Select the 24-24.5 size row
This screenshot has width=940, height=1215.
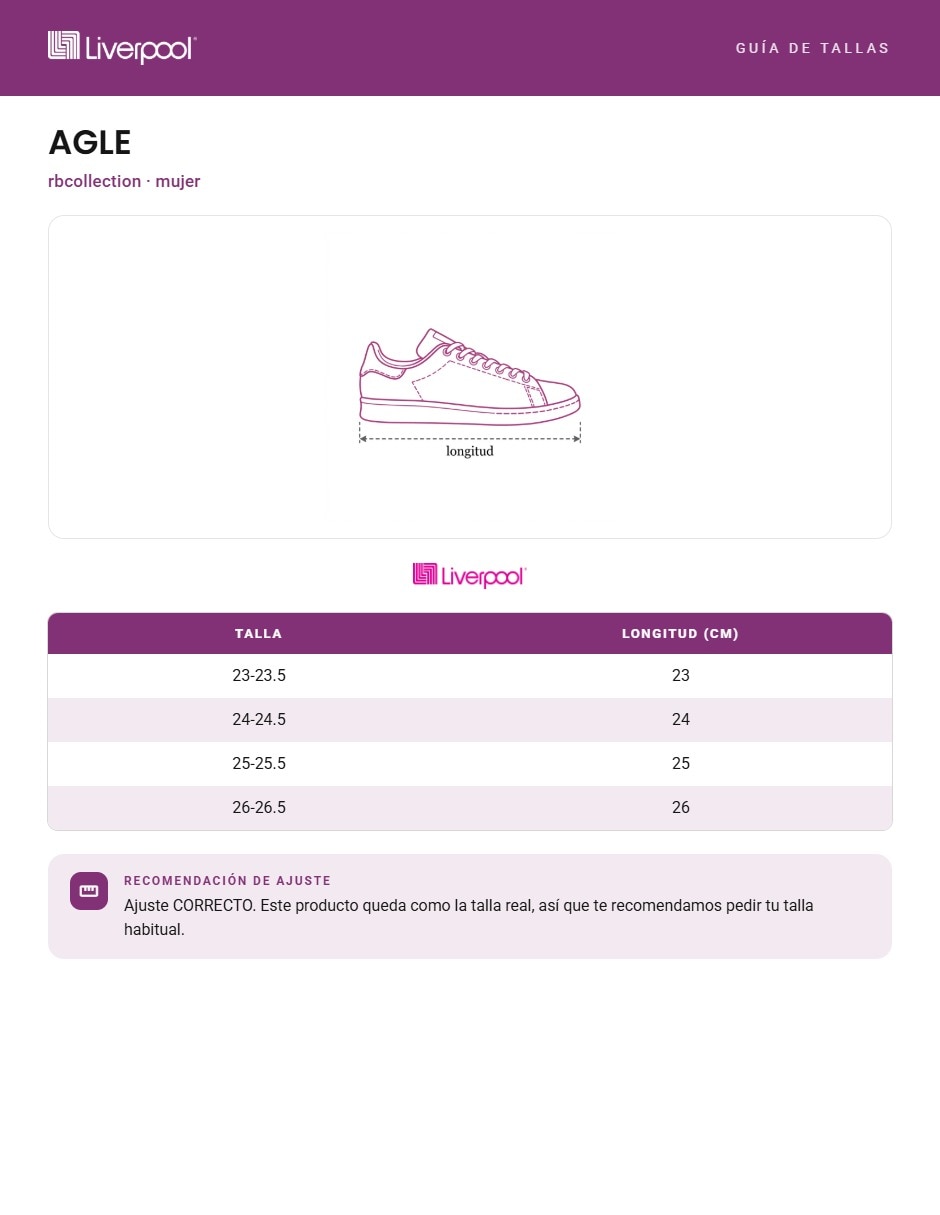point(470,720)
